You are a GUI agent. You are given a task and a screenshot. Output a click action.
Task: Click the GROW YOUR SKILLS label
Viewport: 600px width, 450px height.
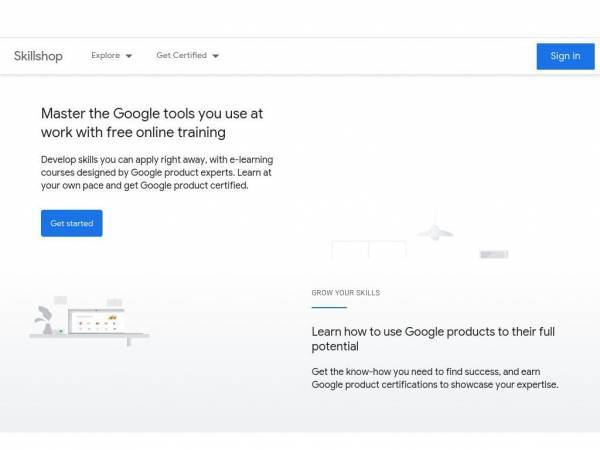point(346,293)
